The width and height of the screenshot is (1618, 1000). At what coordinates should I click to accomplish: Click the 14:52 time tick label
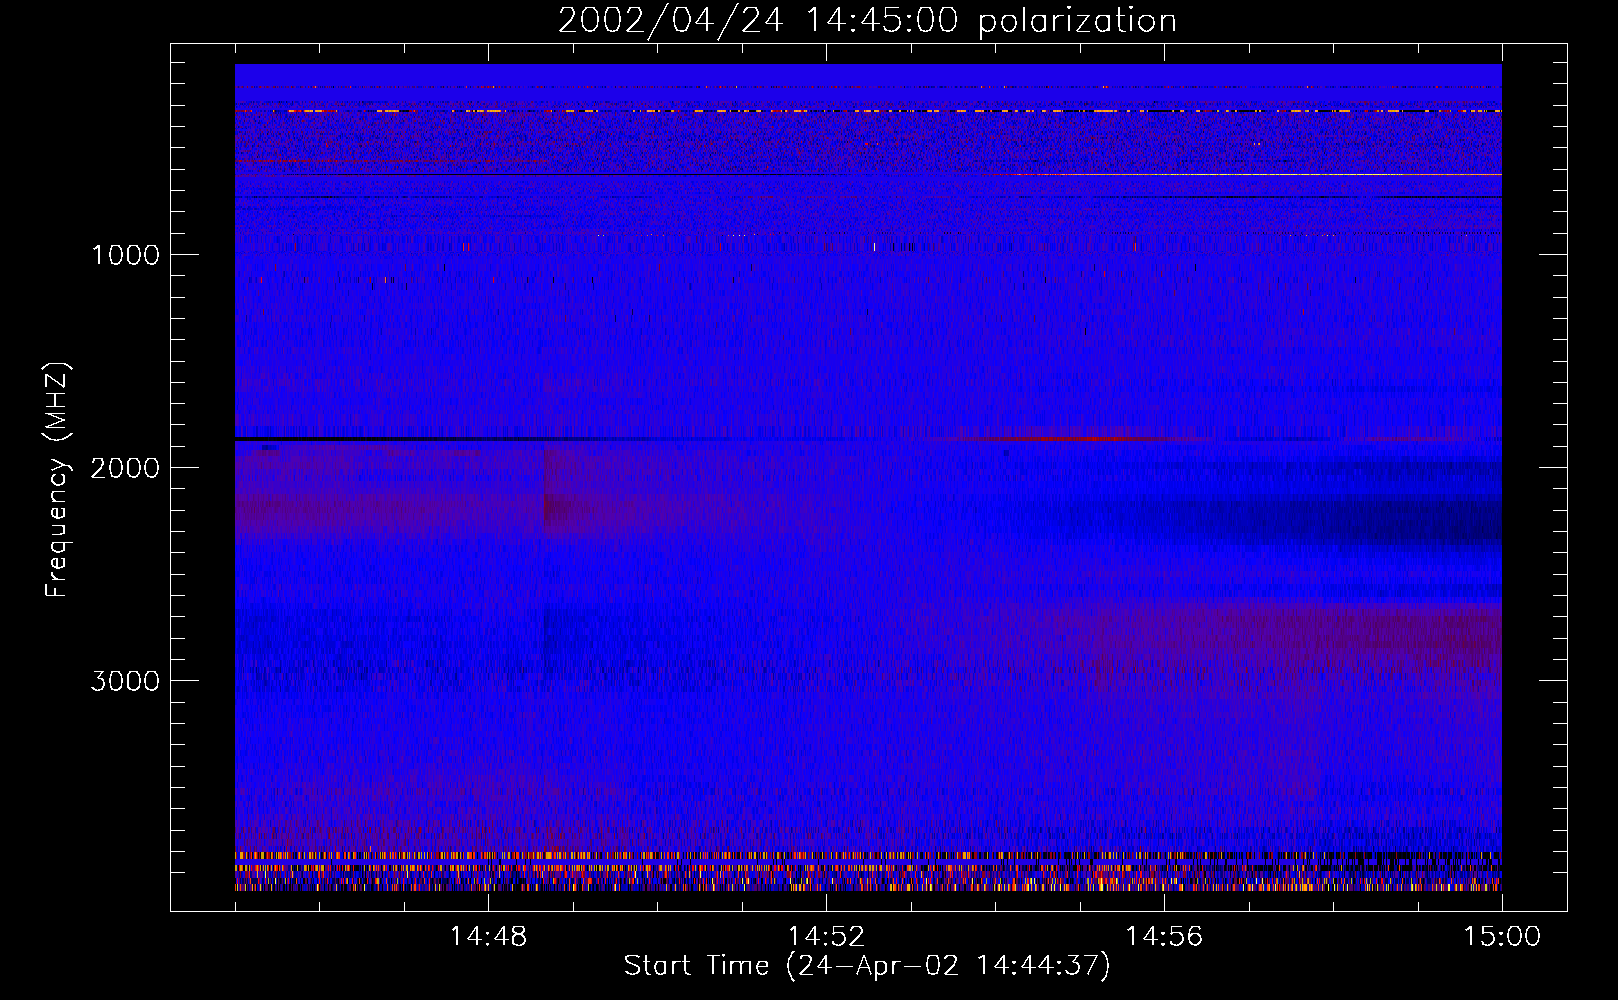coord(826,937)
